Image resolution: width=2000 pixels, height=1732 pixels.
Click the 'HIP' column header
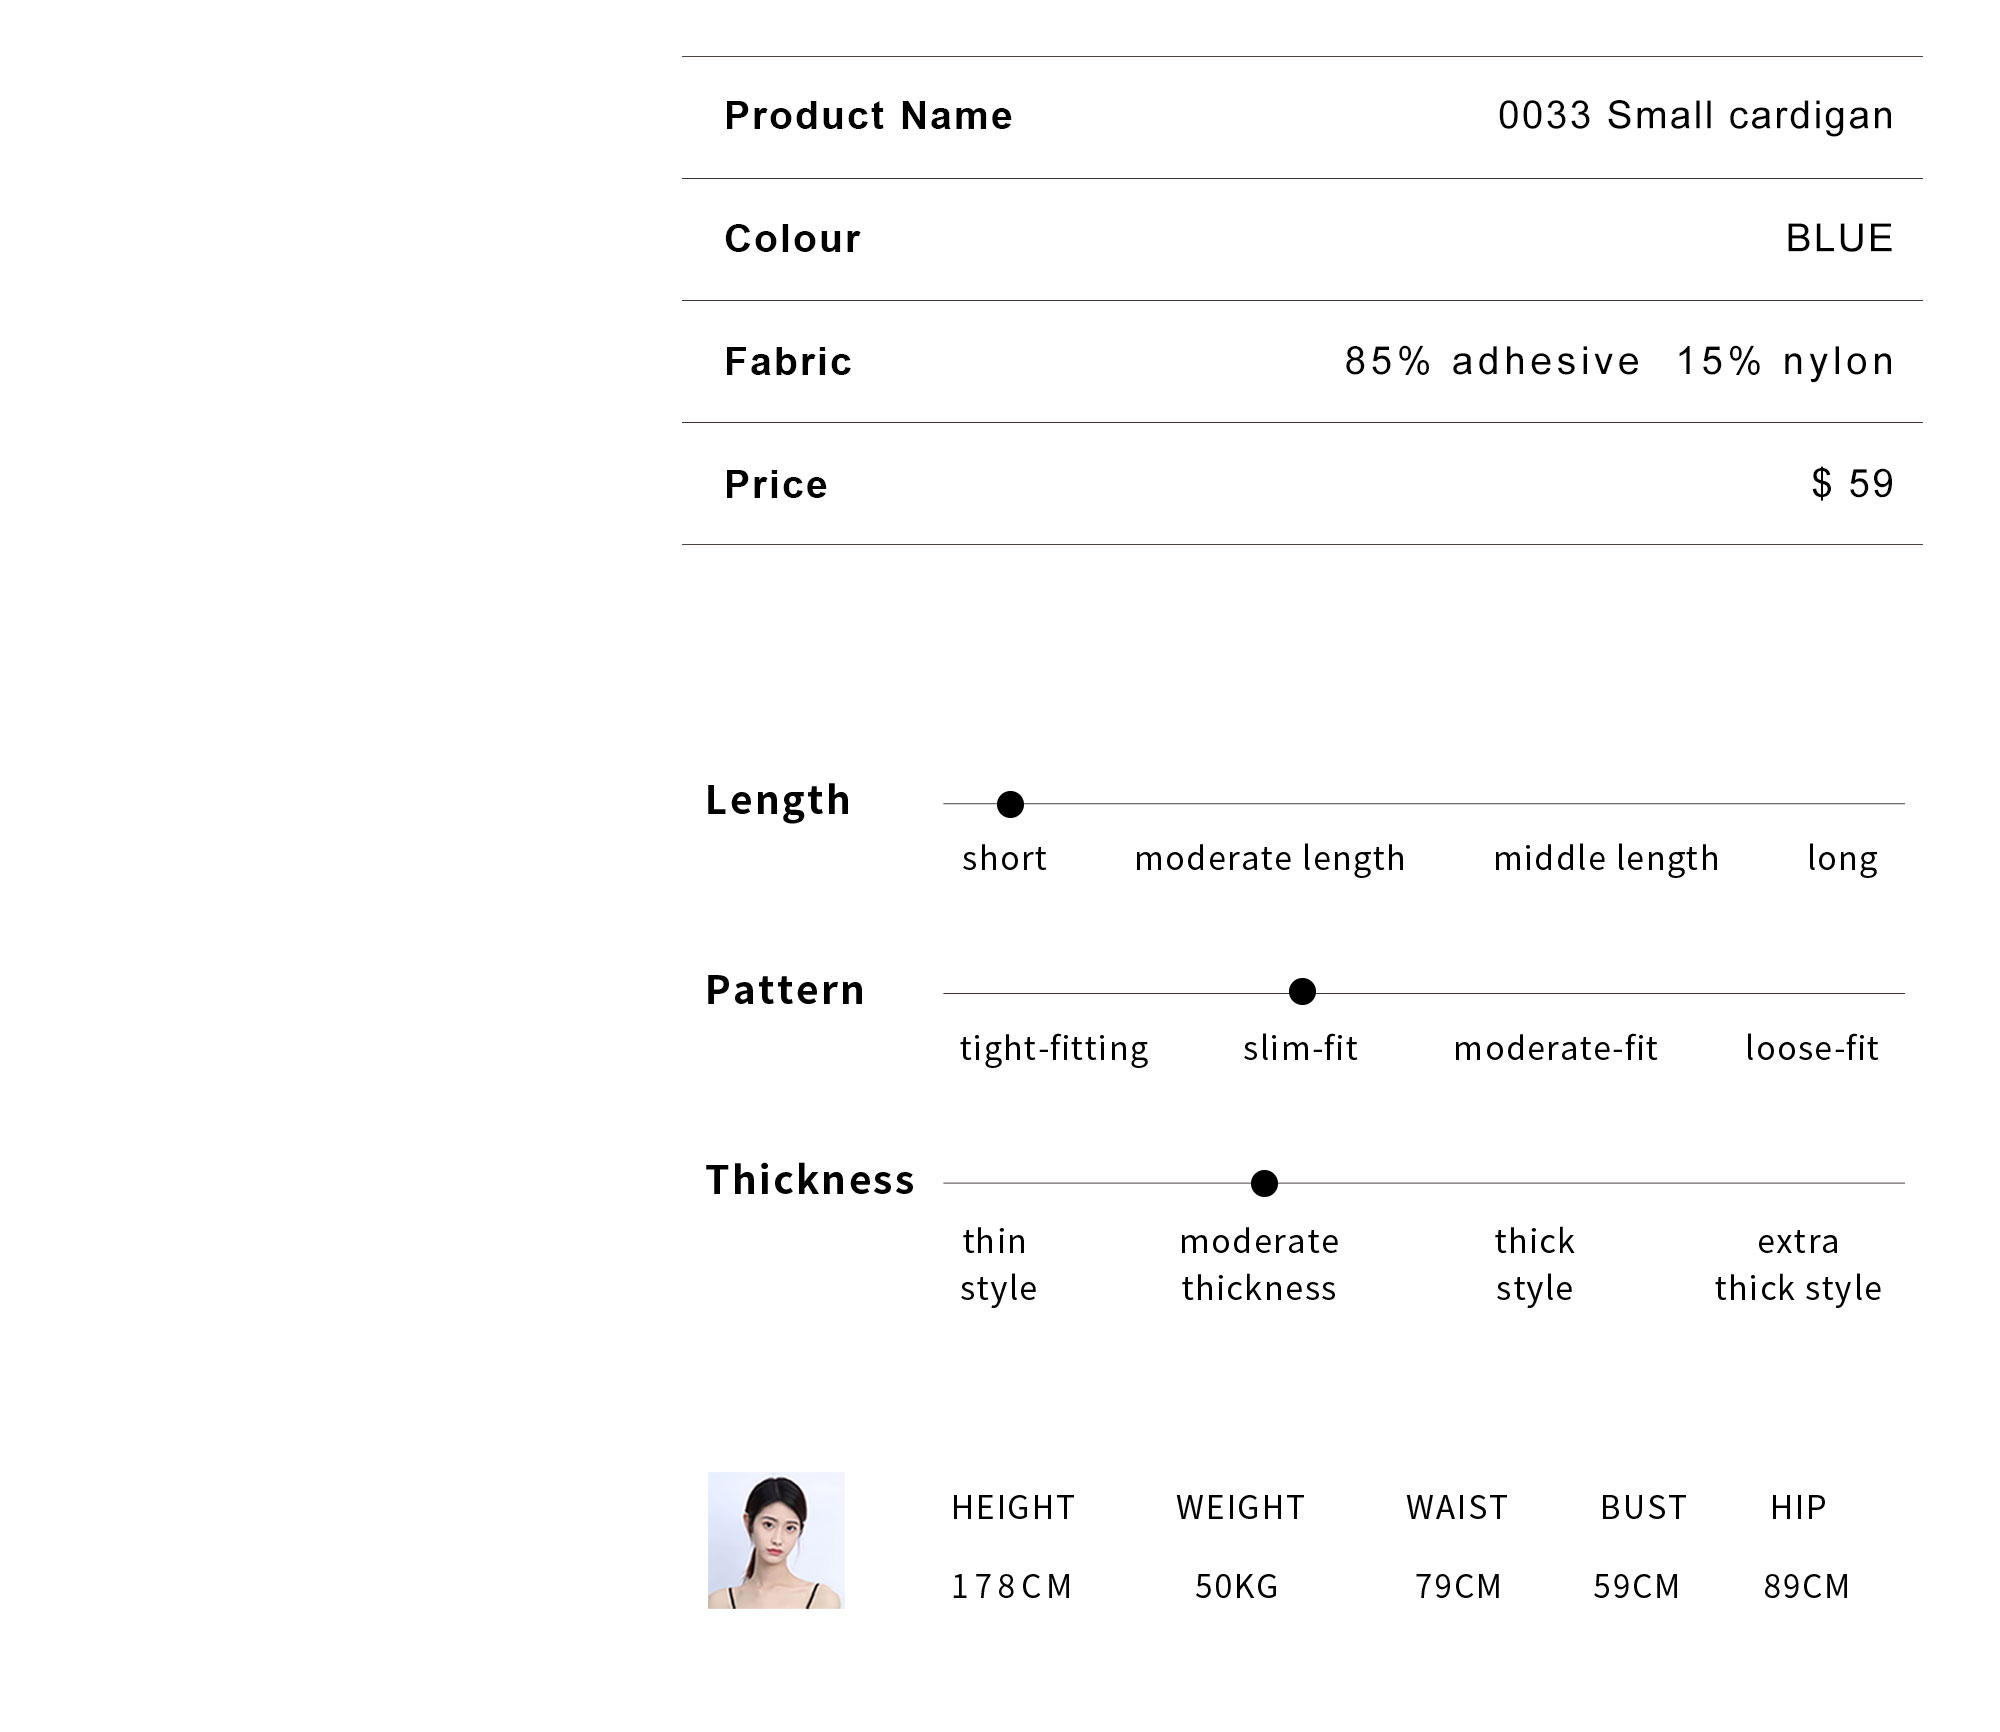click(x=1798, y=1508)
